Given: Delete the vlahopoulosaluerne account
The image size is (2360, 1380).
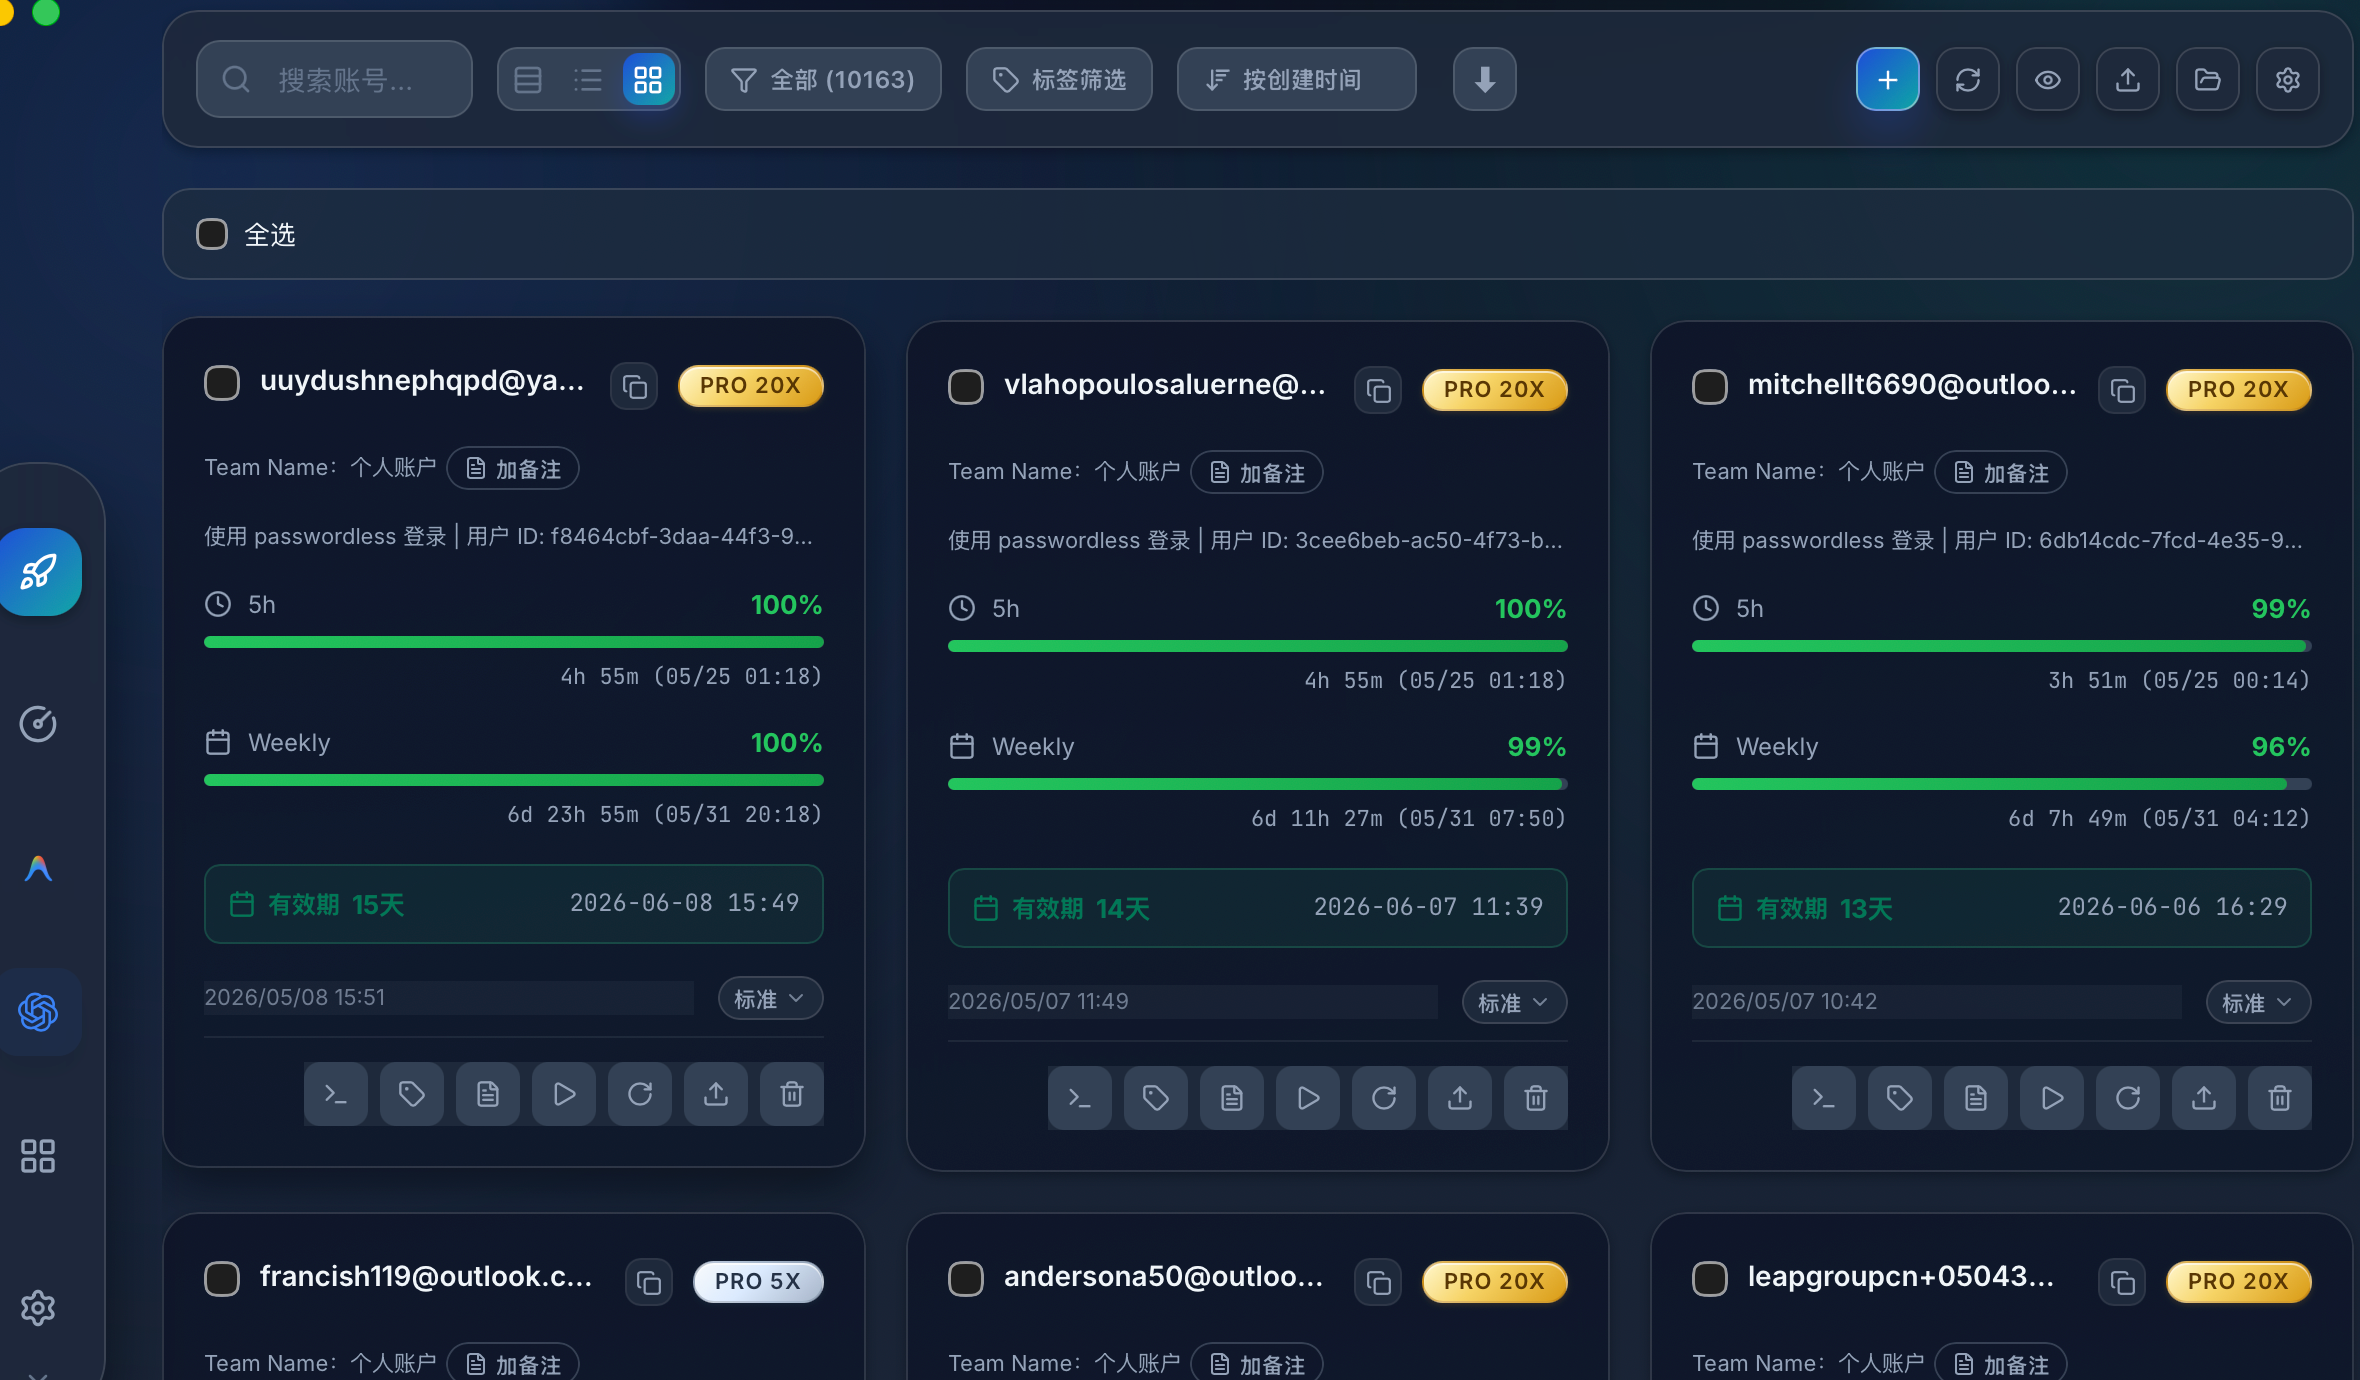Looking at the screenshot, I should point(1536,1098).
